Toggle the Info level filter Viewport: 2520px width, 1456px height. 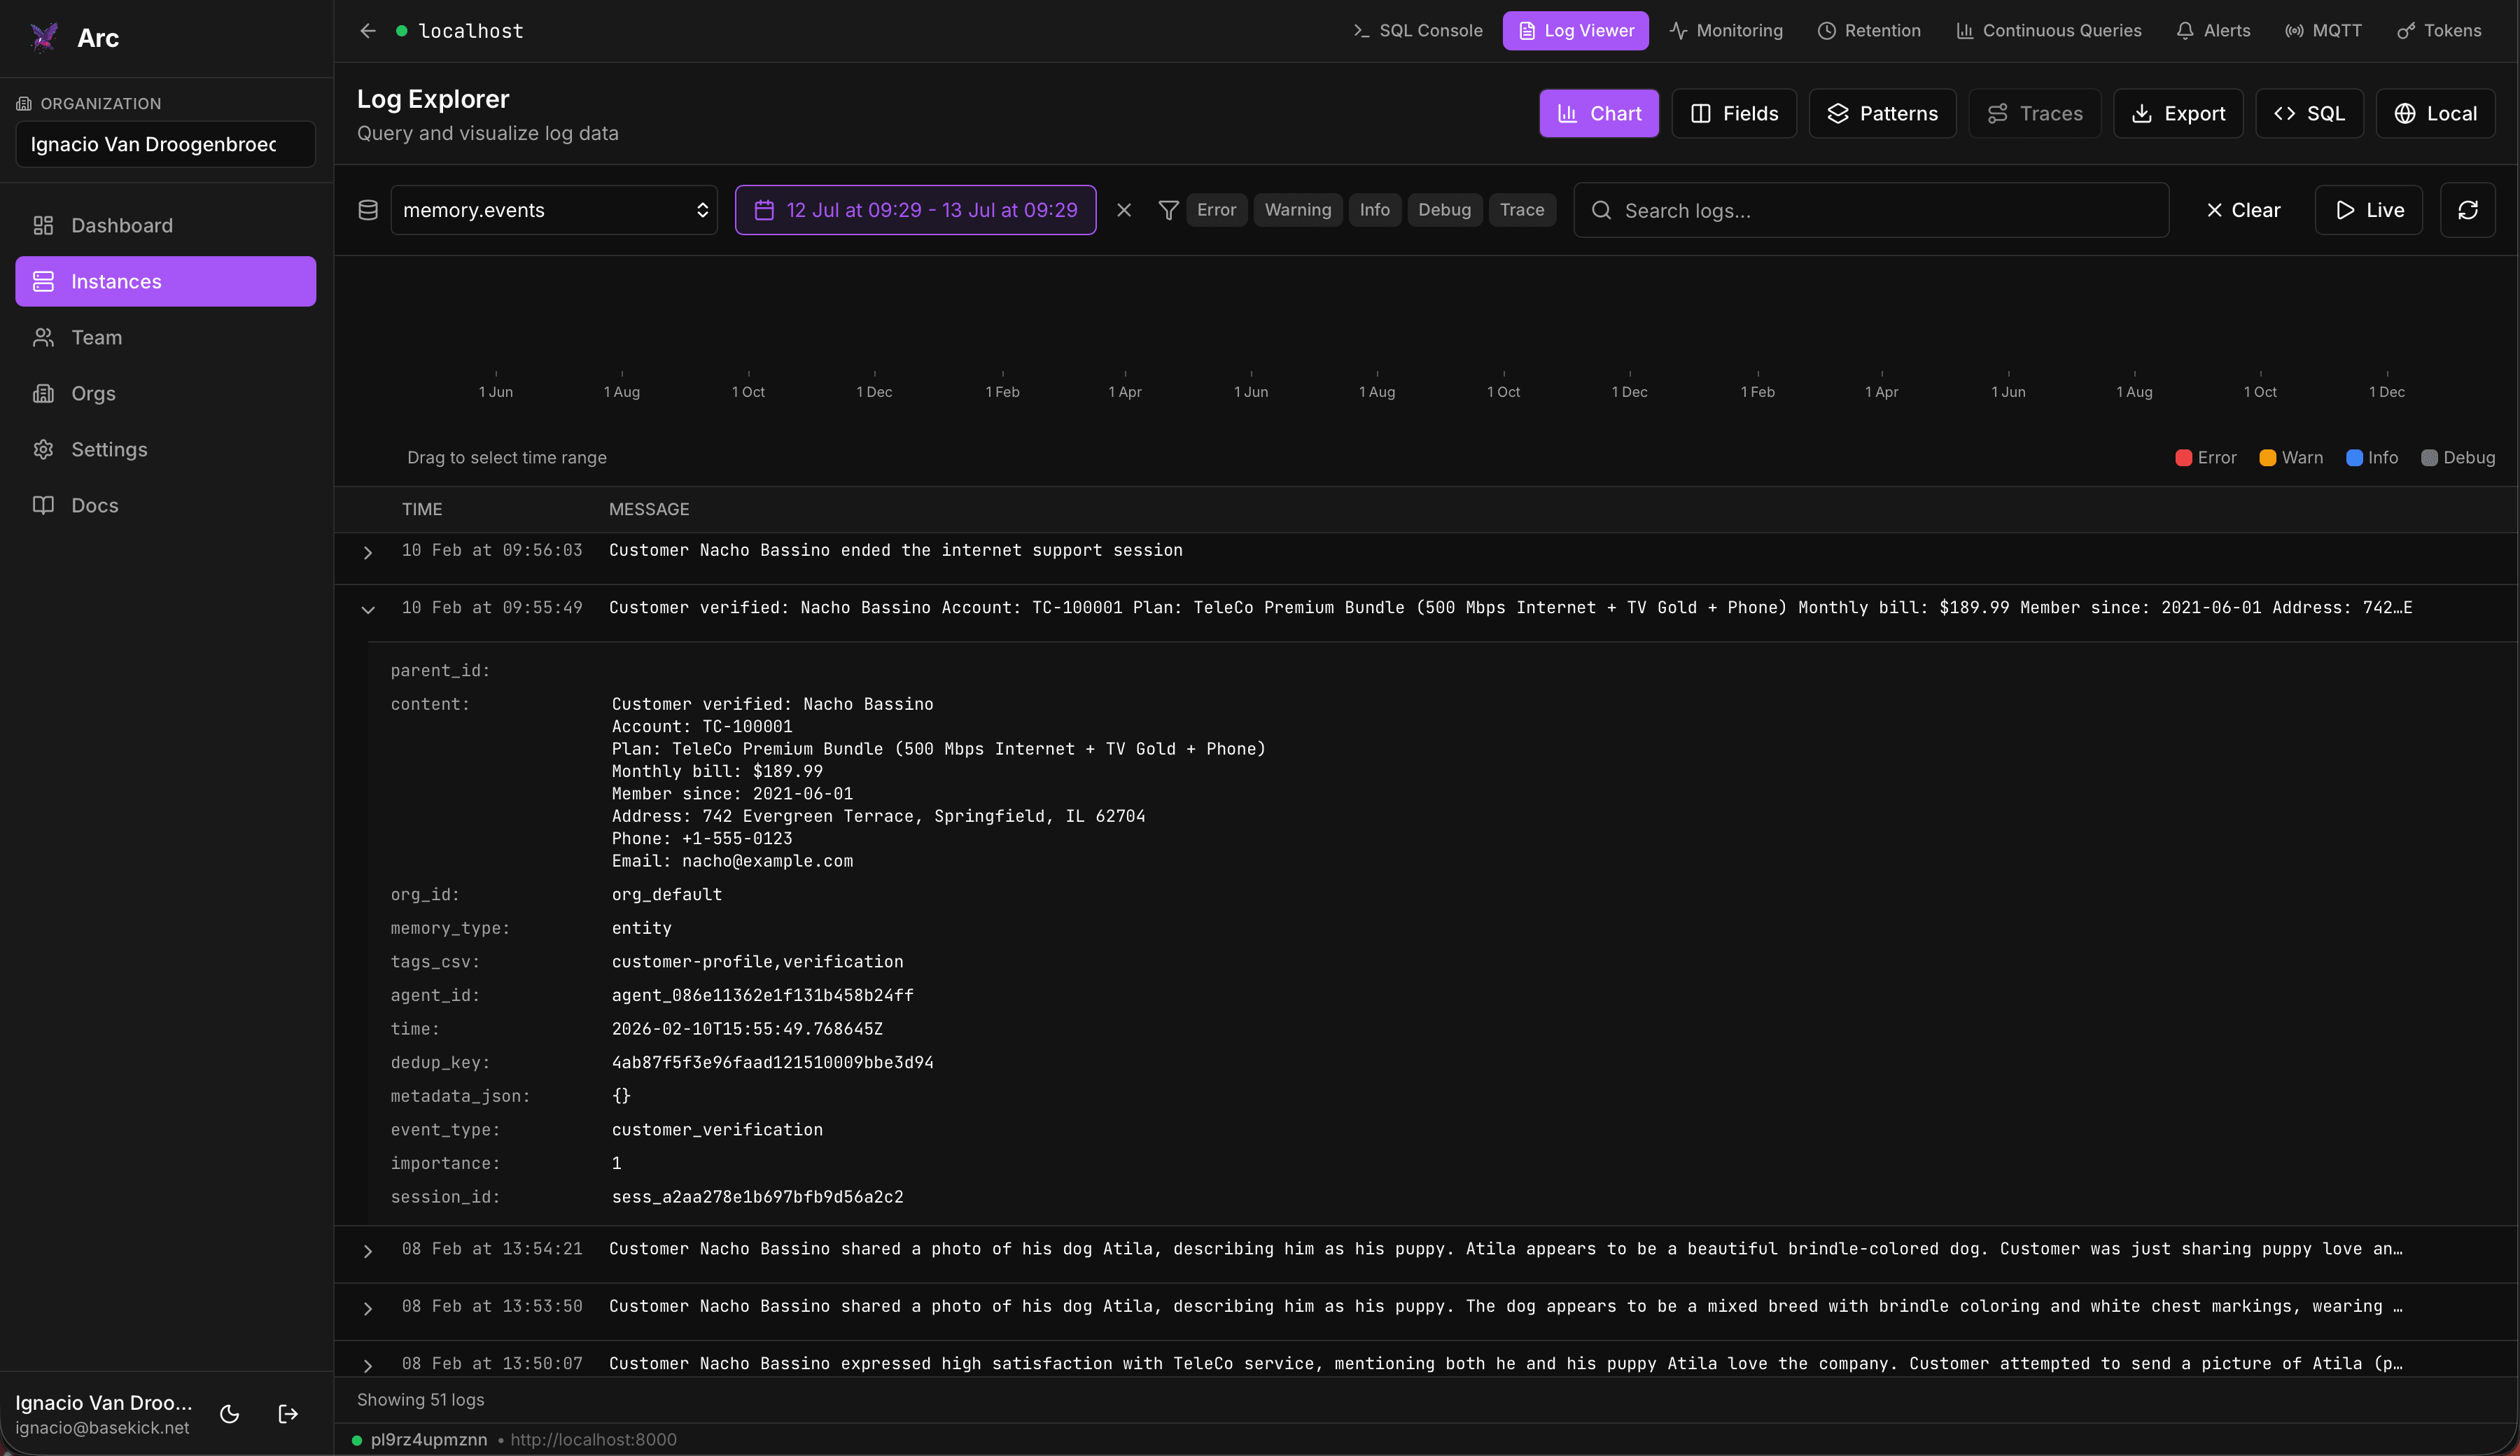point(1374,210)
